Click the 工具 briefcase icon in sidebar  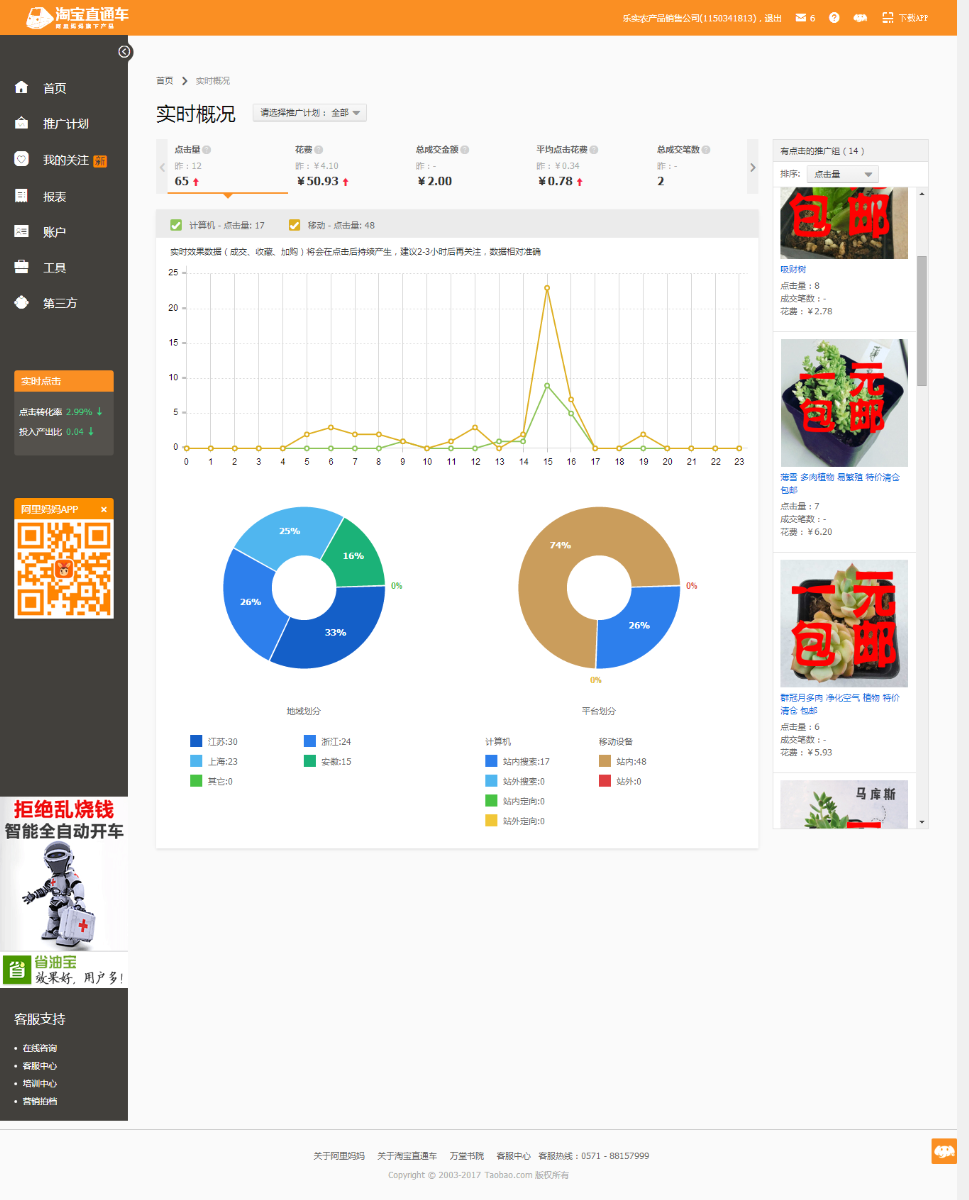point(22,267)
